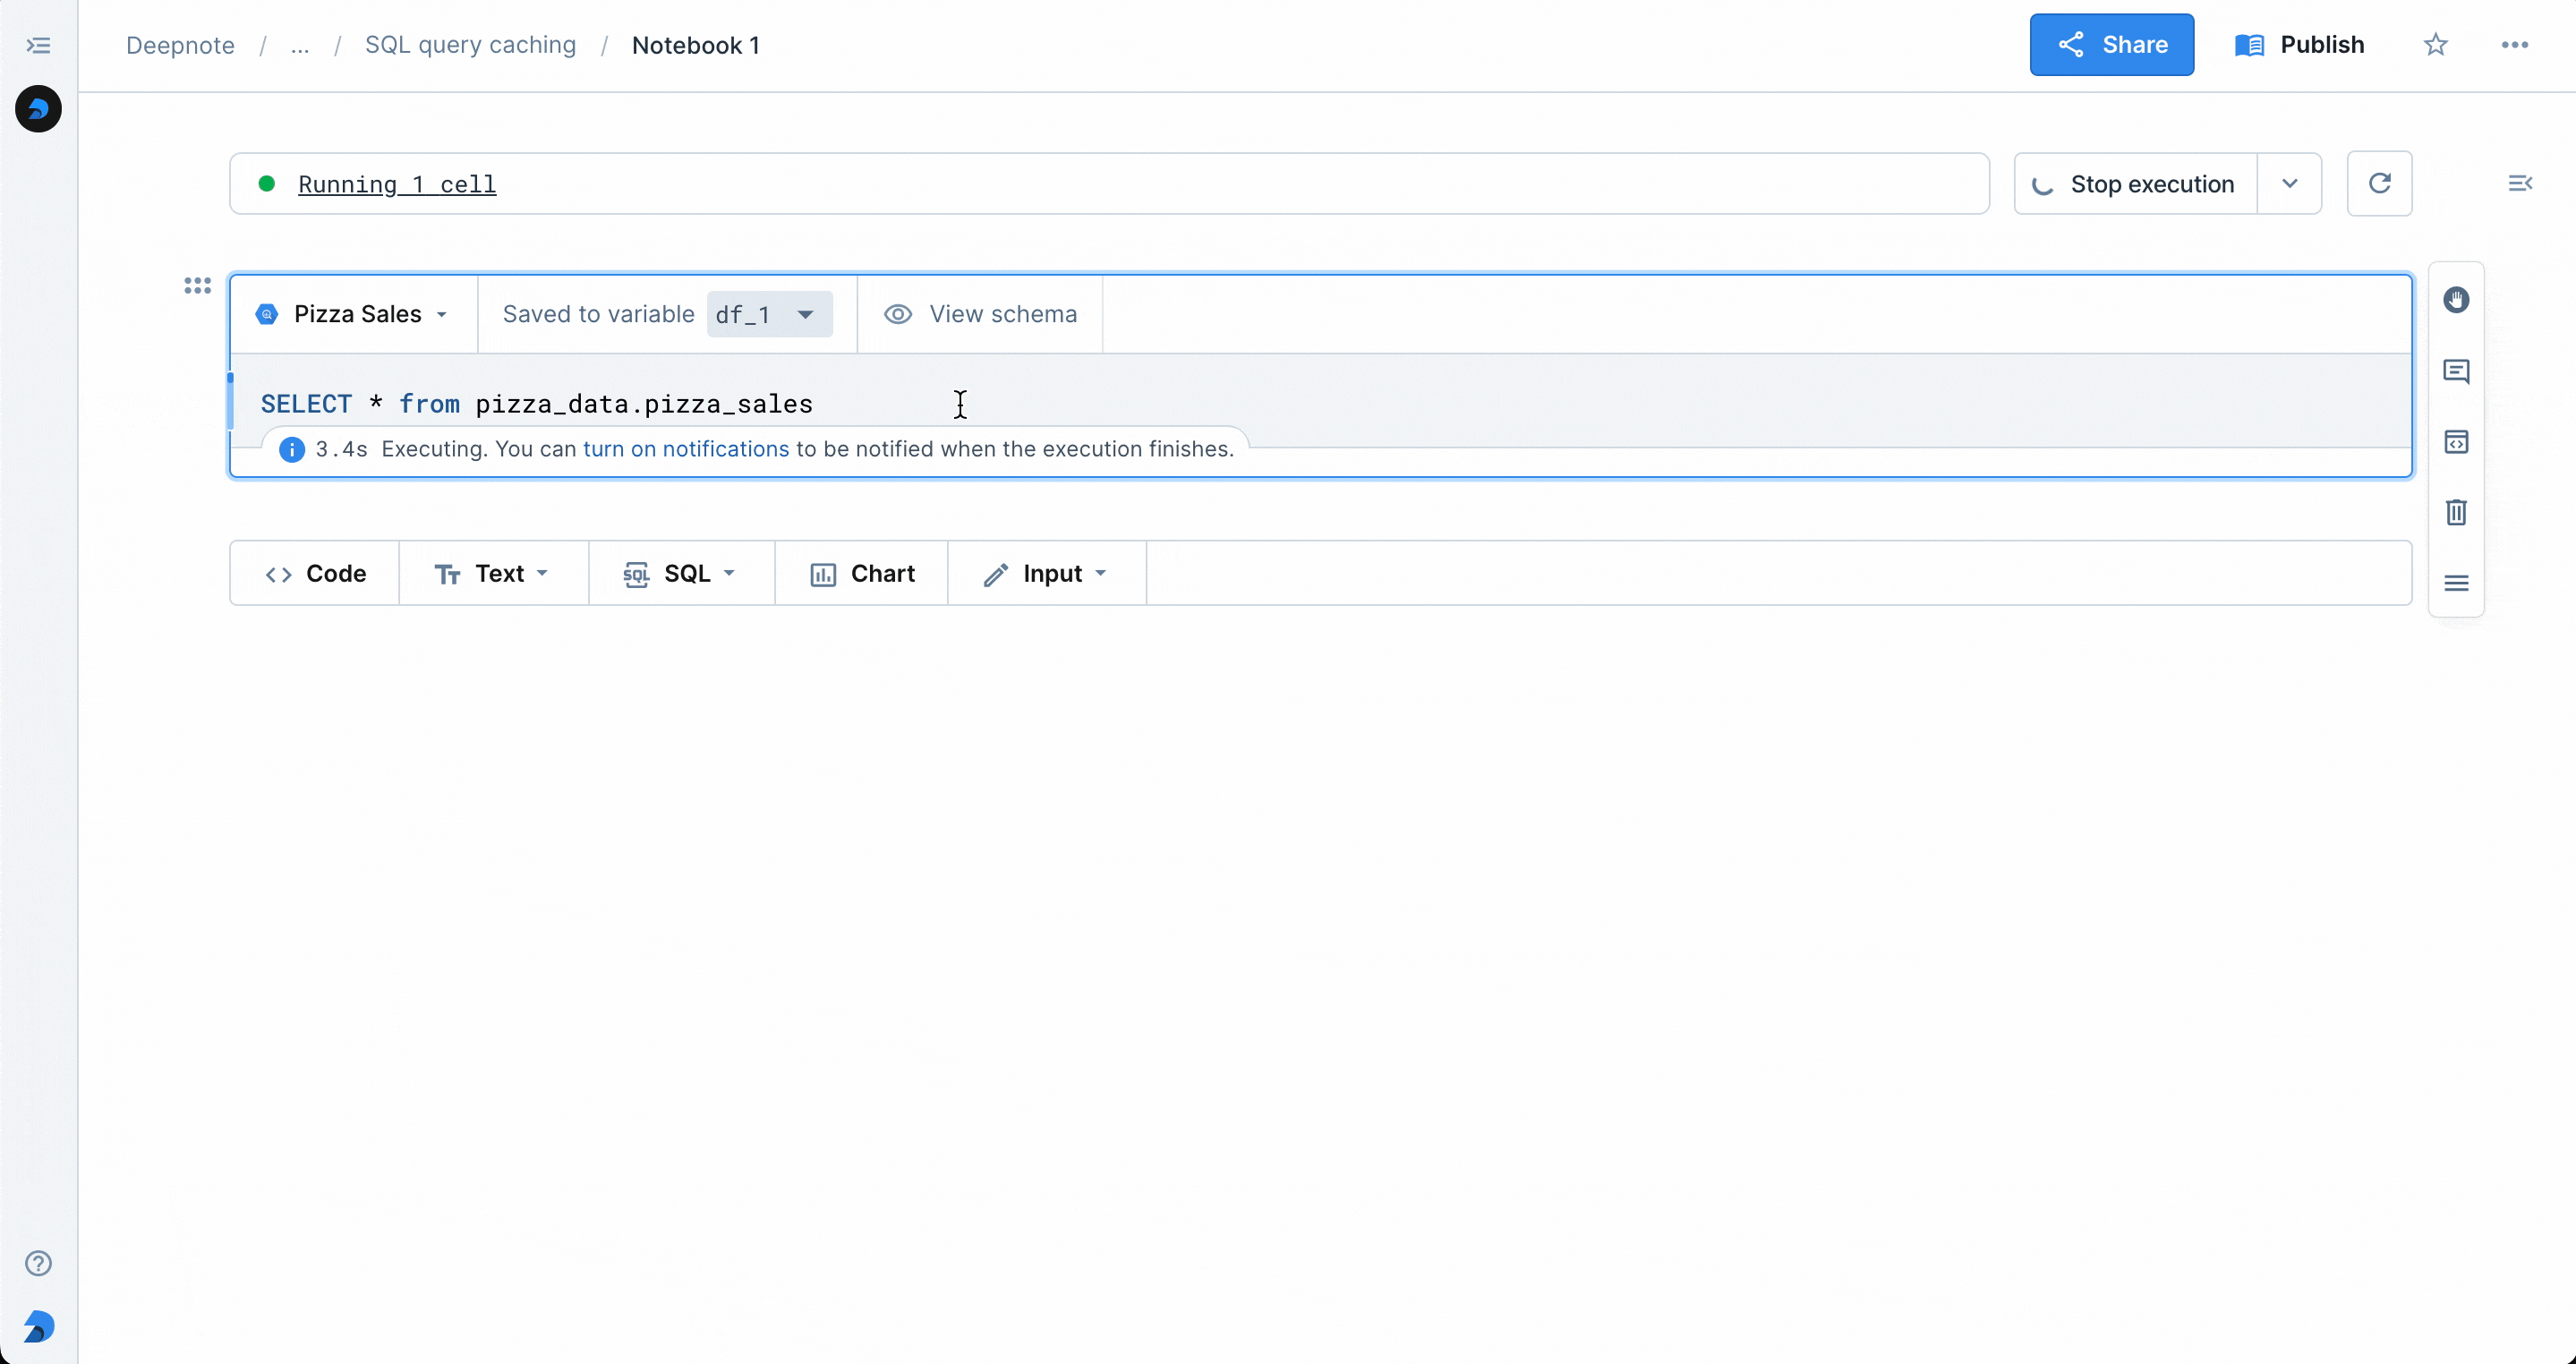The height and width of the screenshot is (1364, 2576).
Task: Select the Chart tab in toolbar
Action: point(862,572)
